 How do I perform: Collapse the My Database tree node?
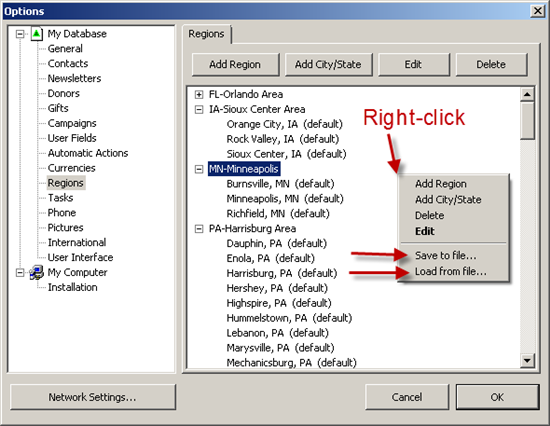pos(20,34)
